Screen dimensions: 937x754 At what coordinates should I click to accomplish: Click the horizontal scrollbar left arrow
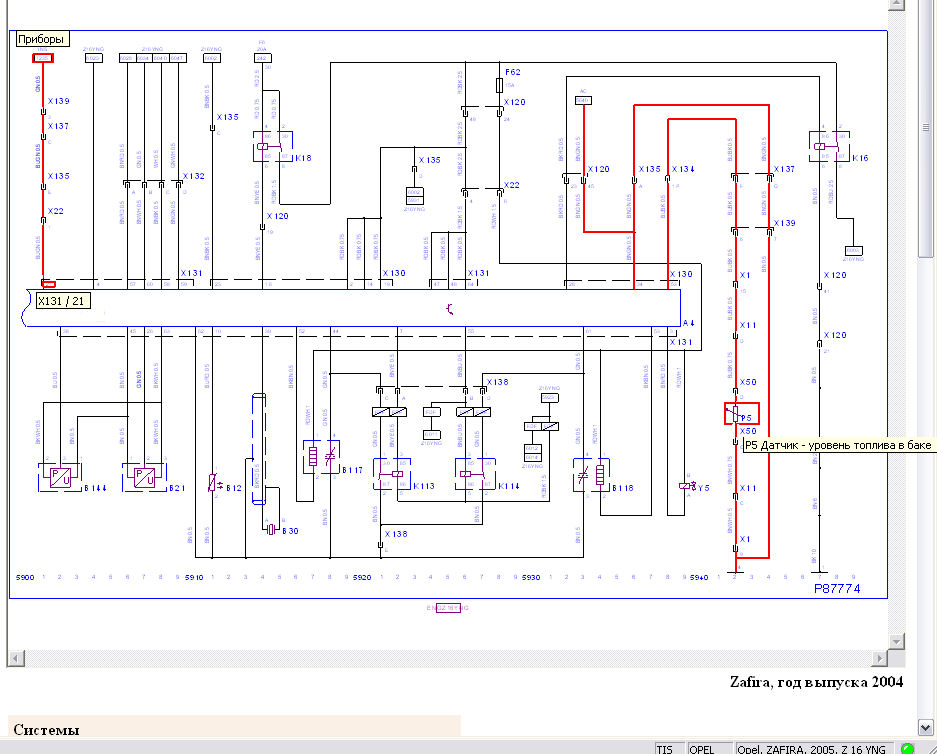16,658
